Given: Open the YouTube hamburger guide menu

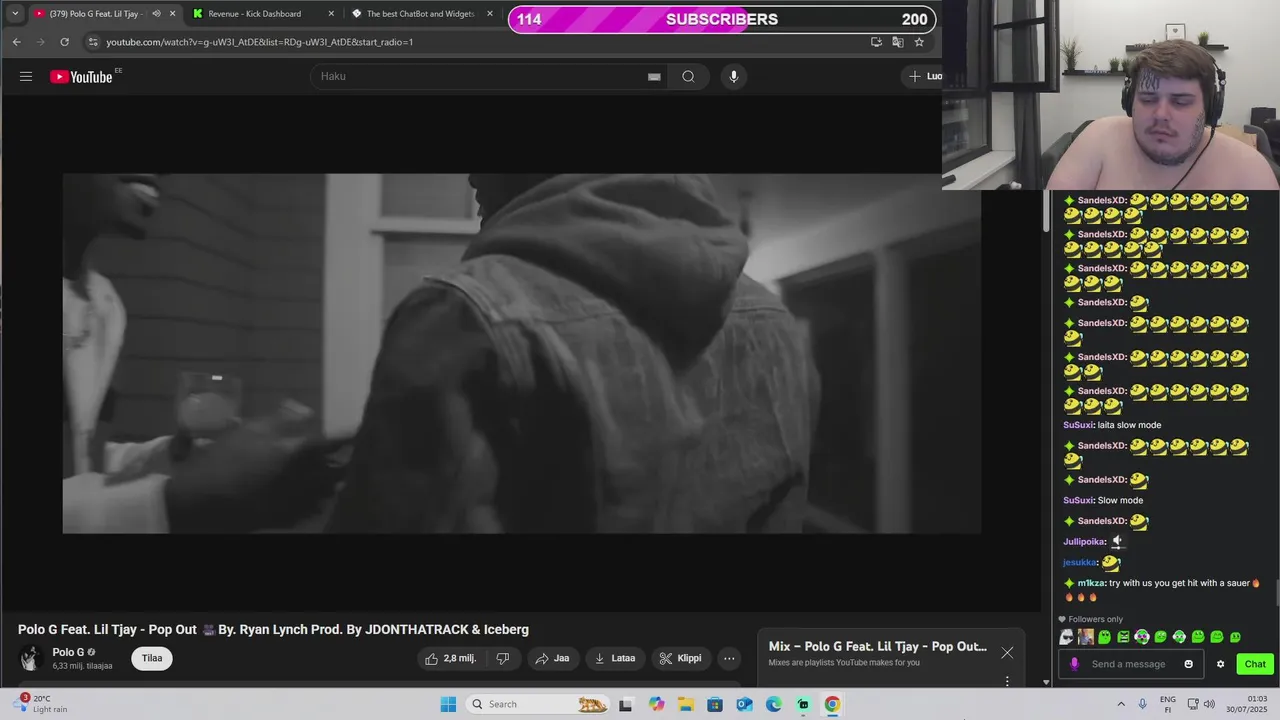Looking at the screenshot, I should coord(26,76).
